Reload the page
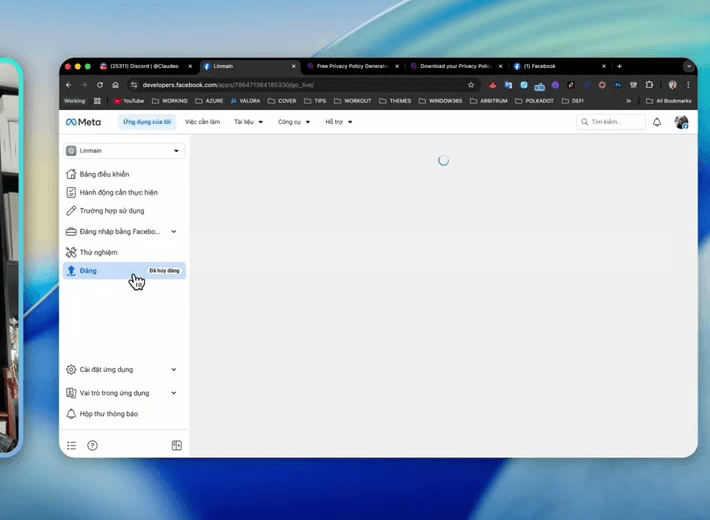The height and width of the screenshot is (520, 710). coord(100,85)
